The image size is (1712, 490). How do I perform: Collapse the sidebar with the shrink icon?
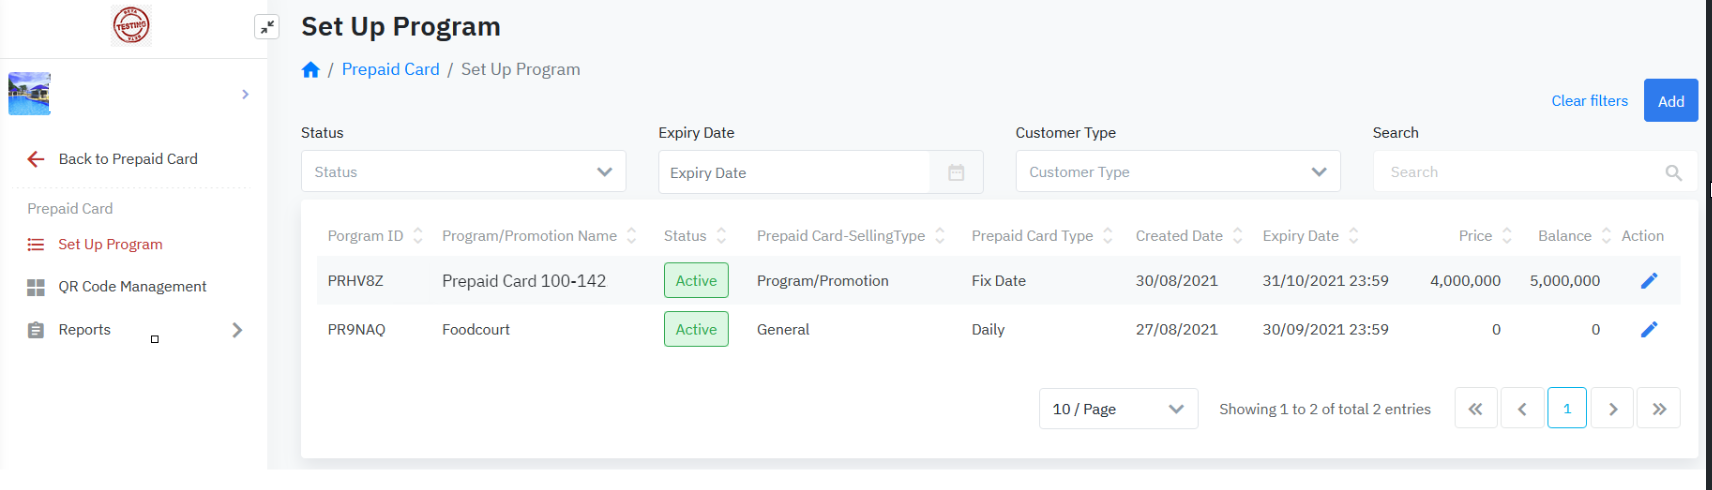[x=267, y=27]
